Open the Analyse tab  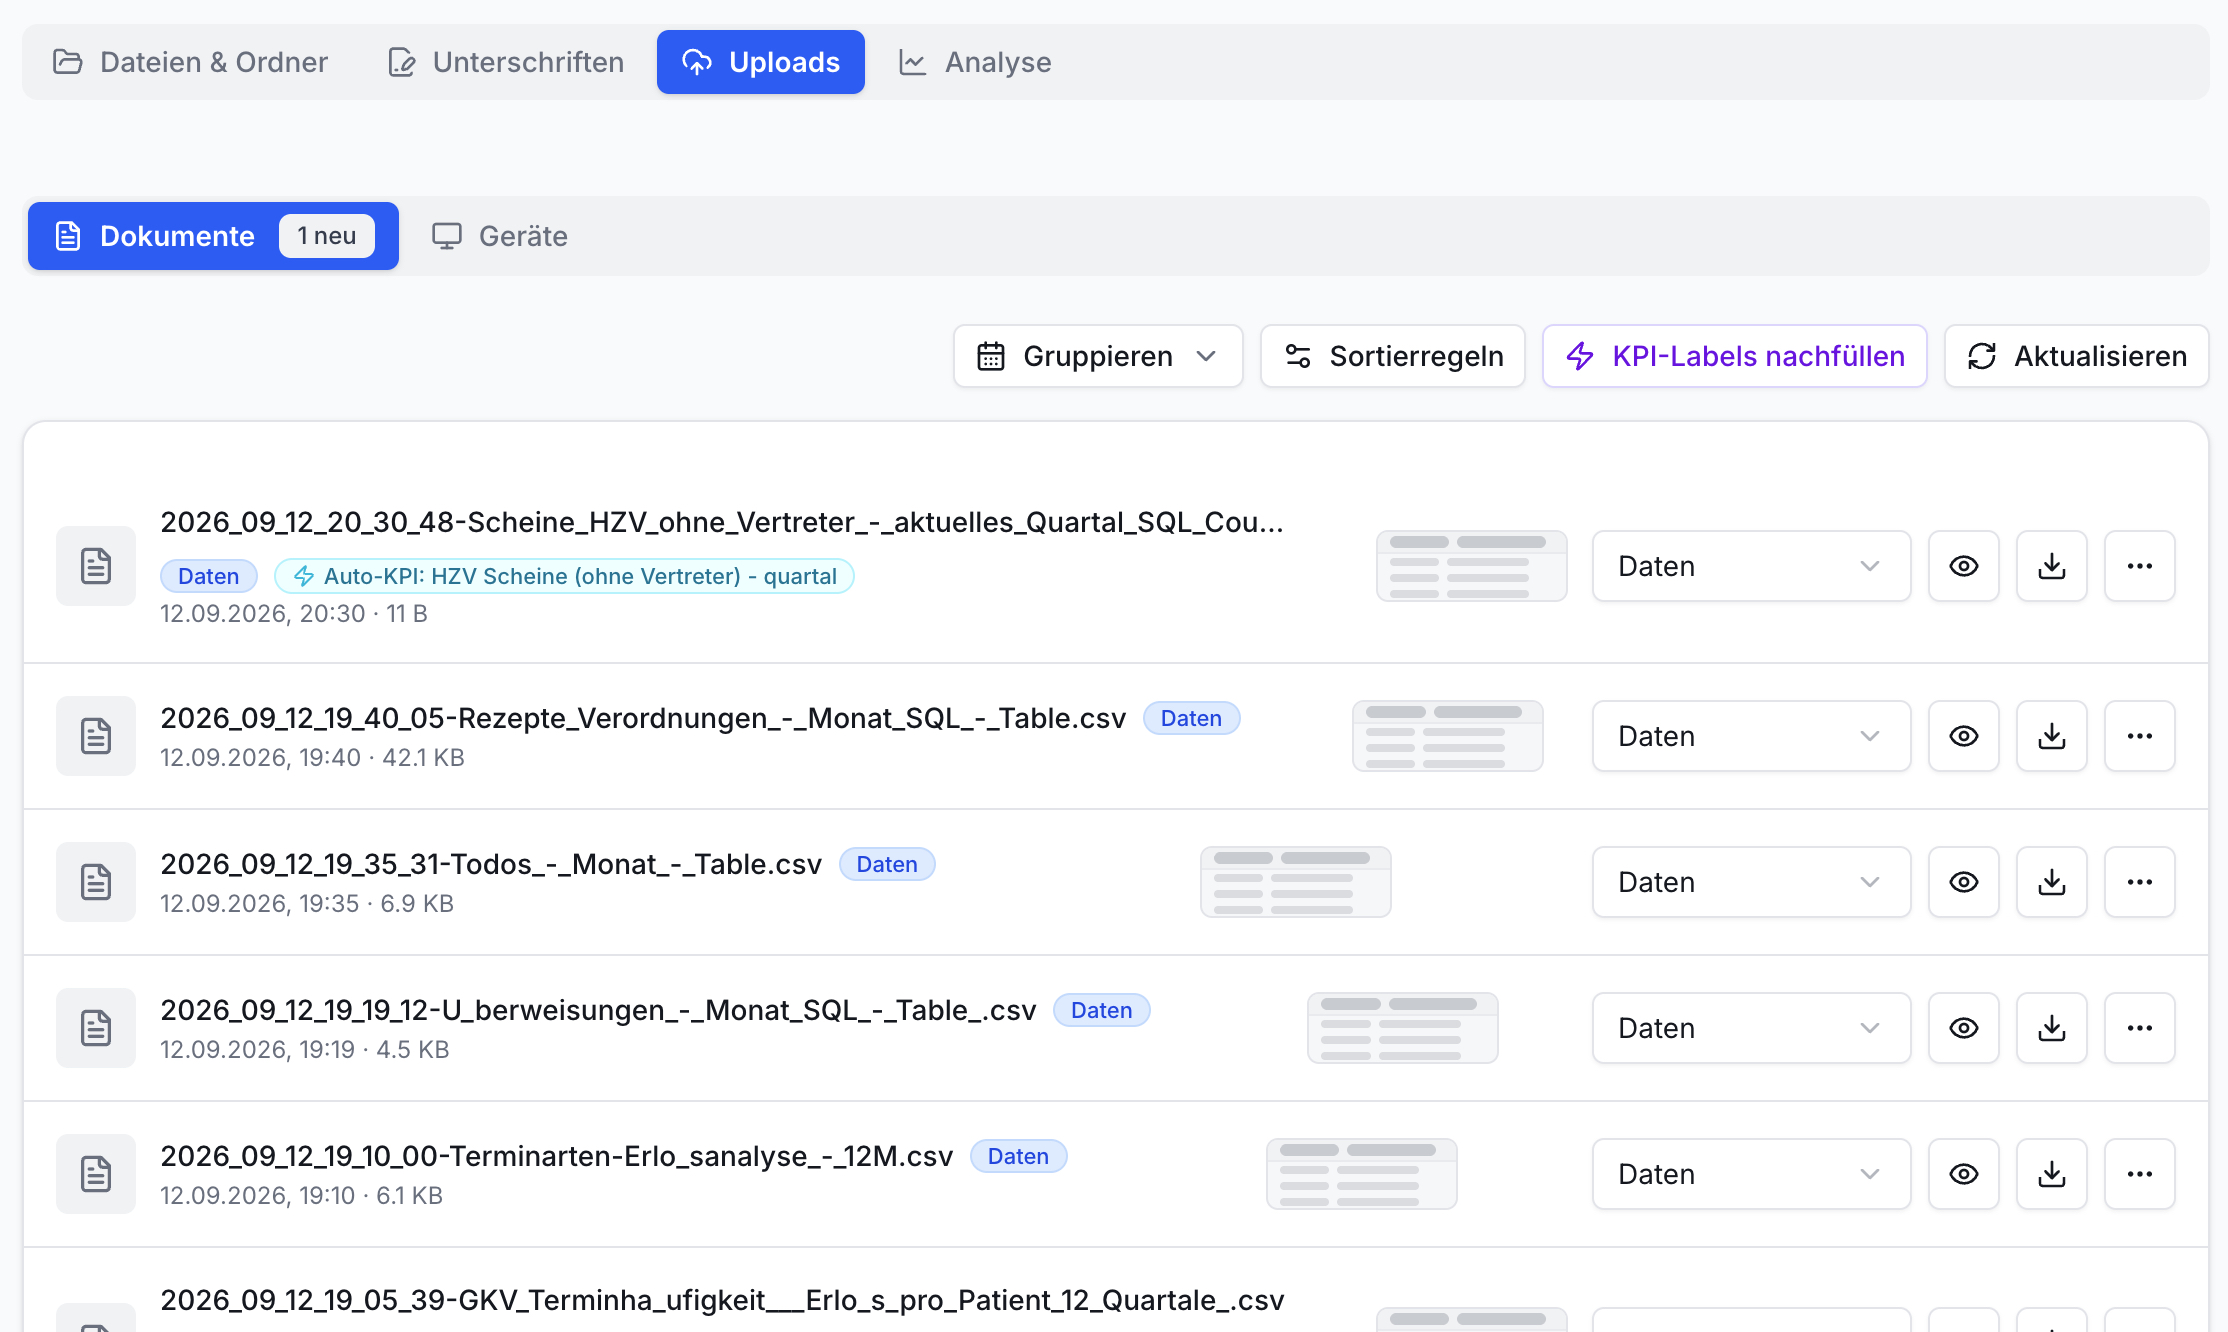(x=975, y=62)
